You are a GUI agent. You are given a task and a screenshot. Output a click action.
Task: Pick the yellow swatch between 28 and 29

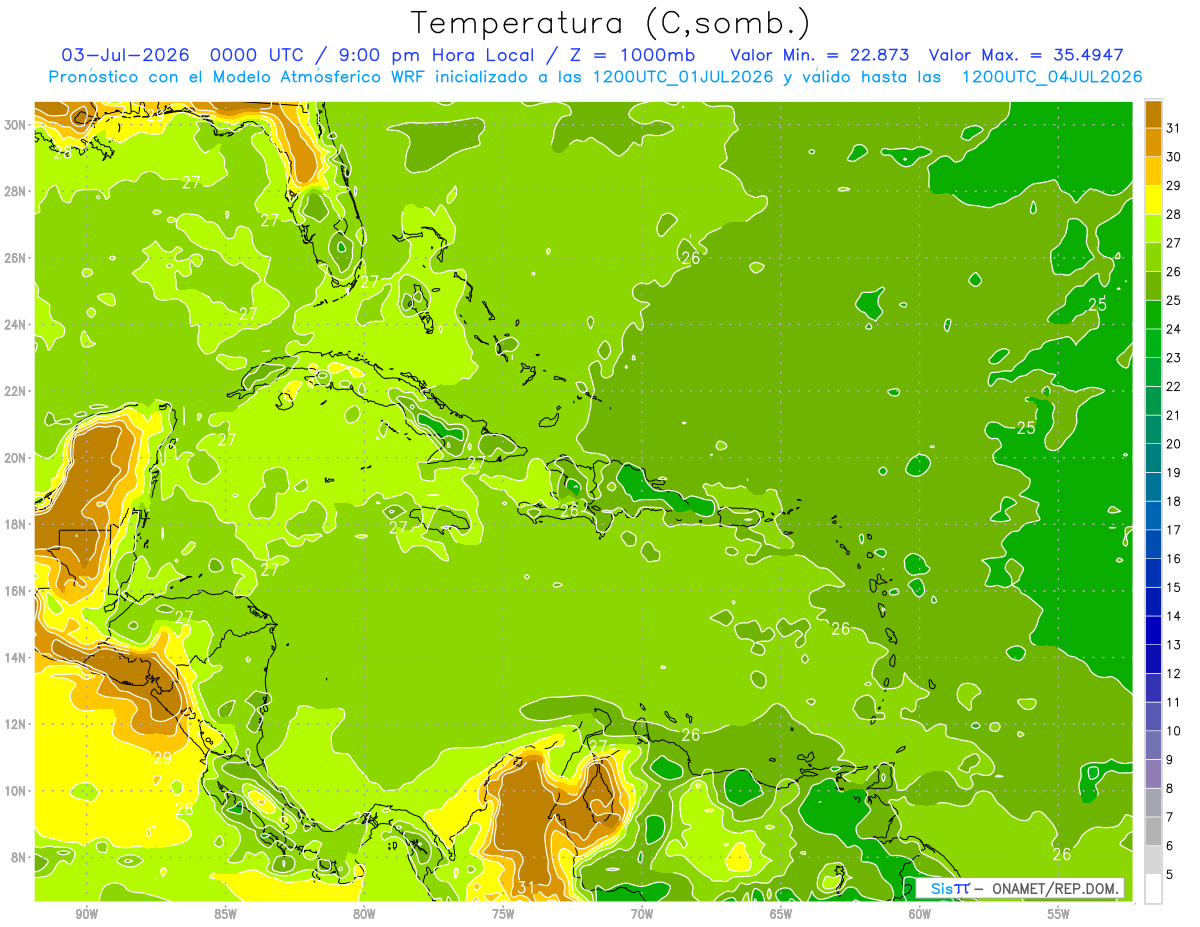pos(1153,200)
